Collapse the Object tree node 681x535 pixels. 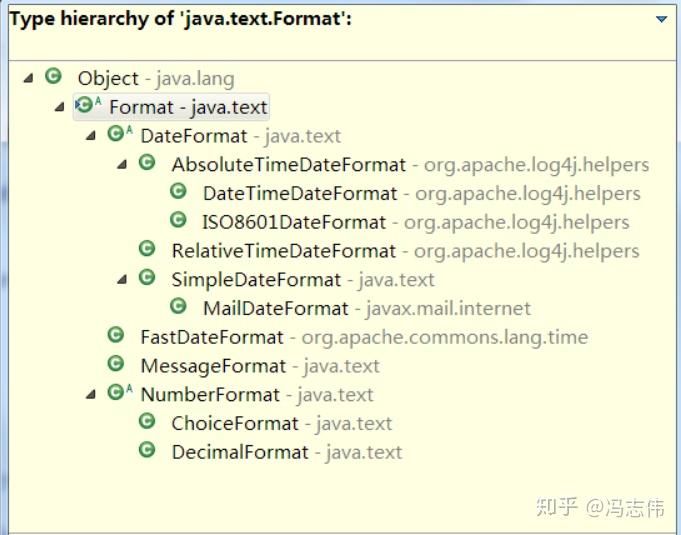tap(27, 78)
